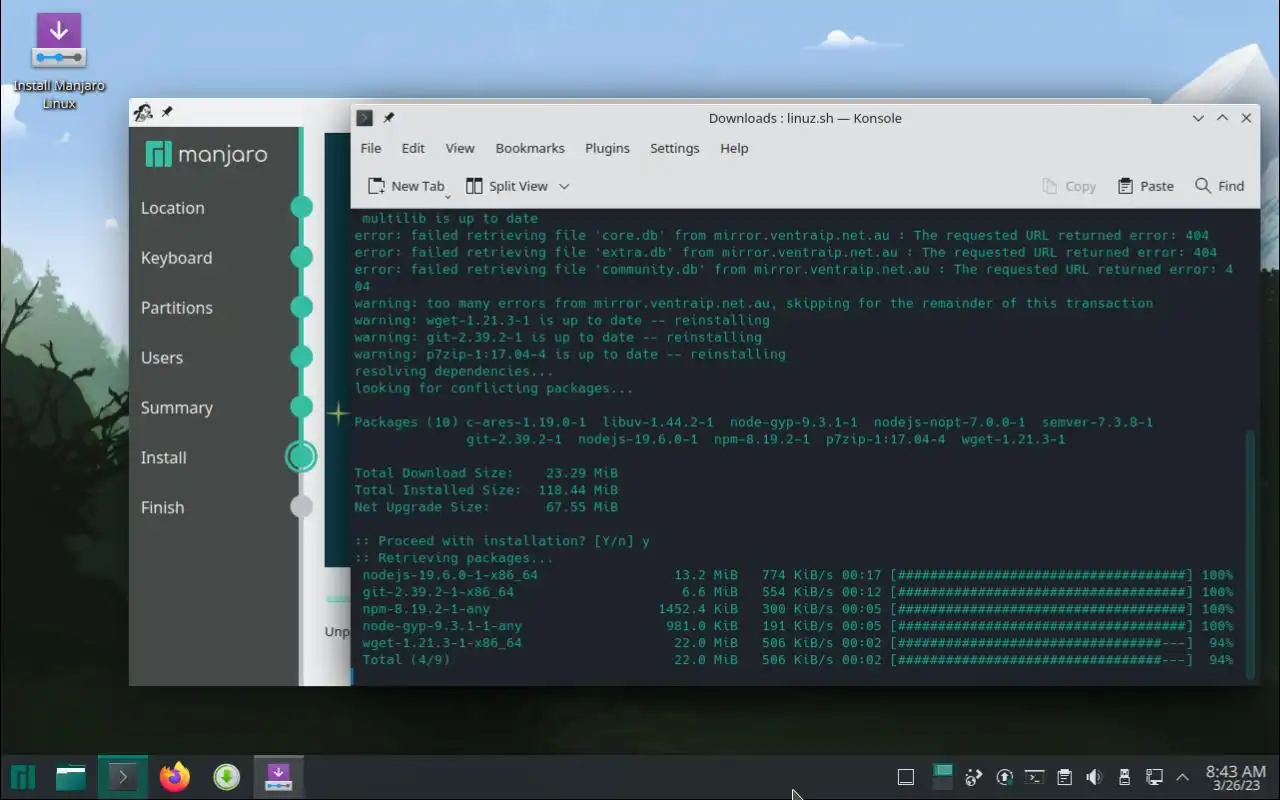The height and width of the screenshot is (800, 1280).
Task: Open the removable USB devices tray icon
Action: (1124, 777)
